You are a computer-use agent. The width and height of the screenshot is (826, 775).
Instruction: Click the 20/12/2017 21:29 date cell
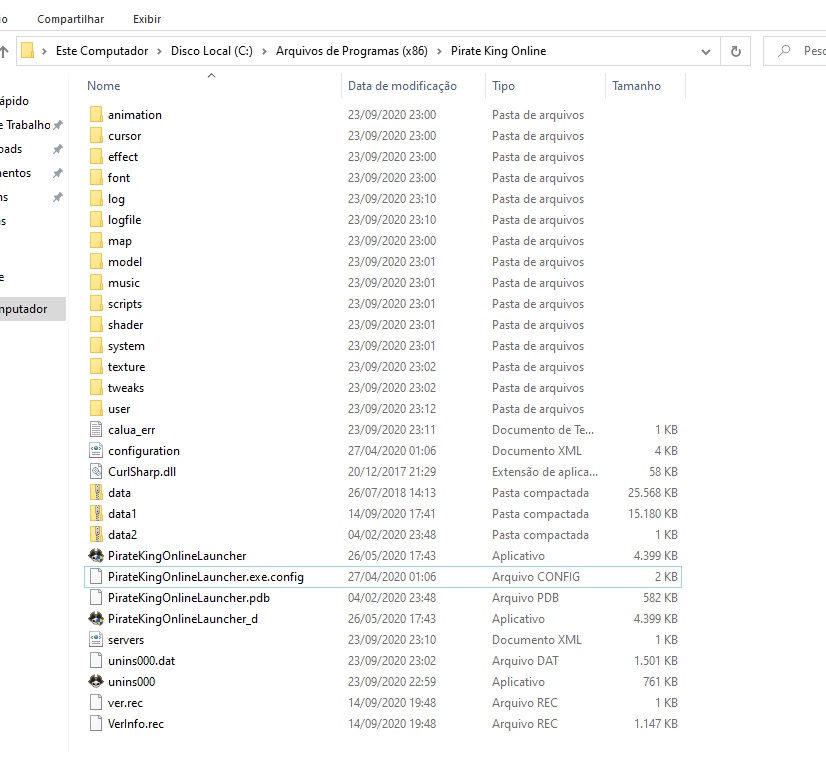click(392, 472)
